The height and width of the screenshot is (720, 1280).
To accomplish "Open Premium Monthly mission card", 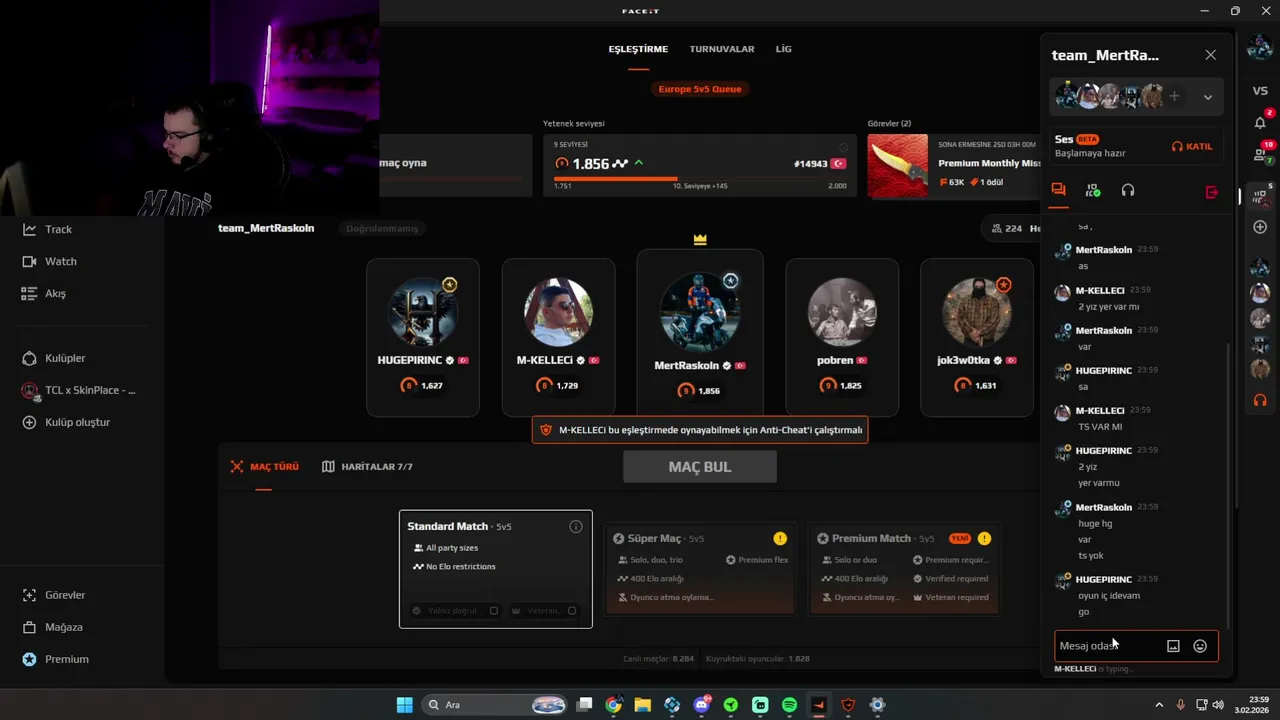I will click(955, 165).
